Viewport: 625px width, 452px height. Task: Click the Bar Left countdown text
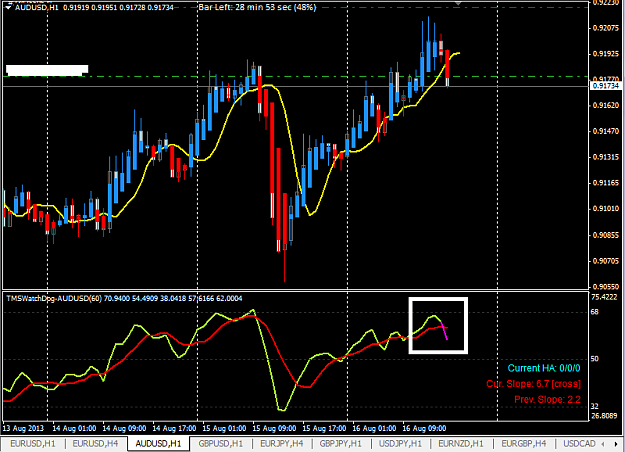pyautogui.click(x=257, y=7)
